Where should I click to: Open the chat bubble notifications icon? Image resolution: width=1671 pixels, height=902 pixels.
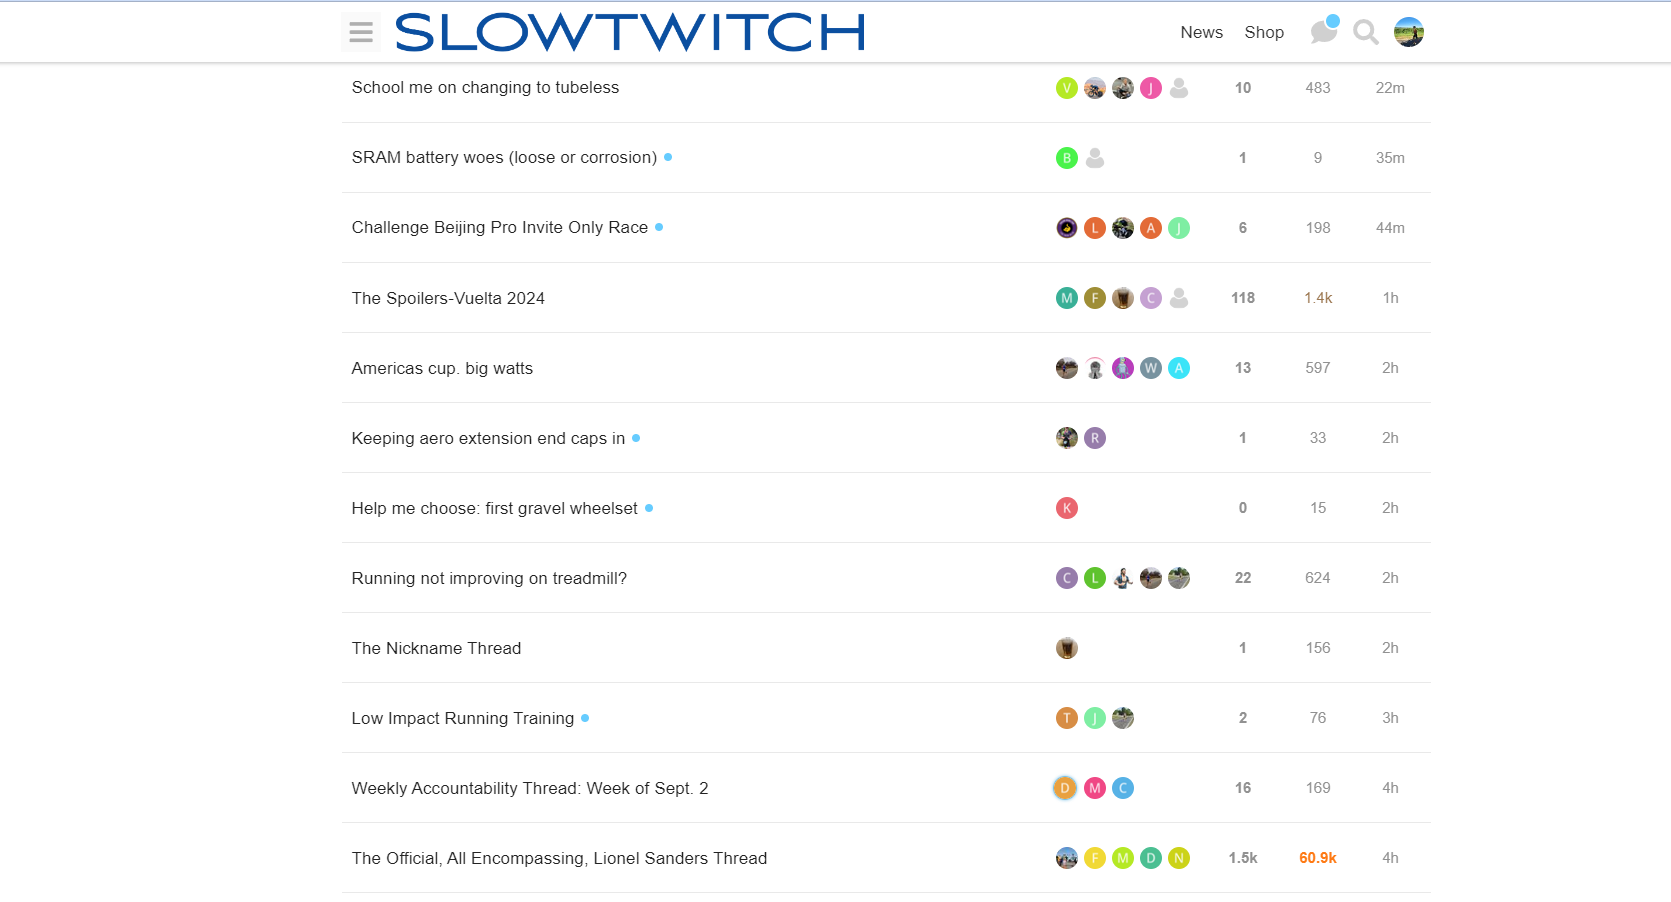pyautogui.click(x=1323, y=32)
